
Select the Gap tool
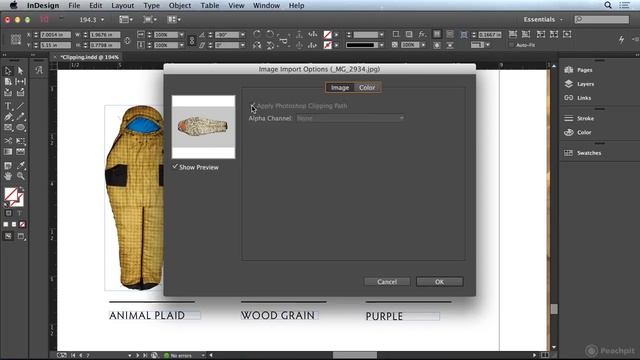pyautogui.click(x=20, y=82)
